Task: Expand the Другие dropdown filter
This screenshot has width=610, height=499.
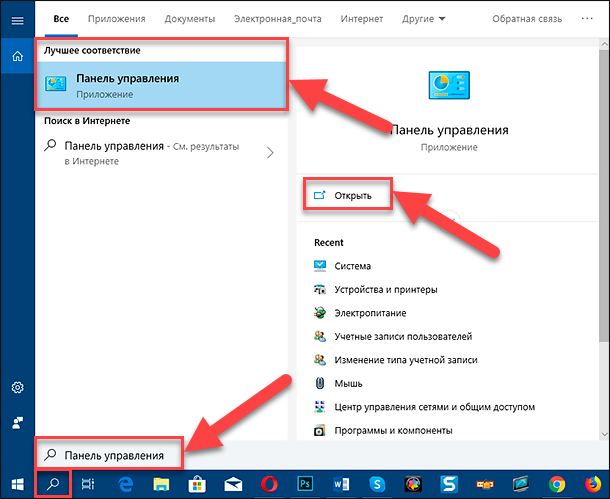Action: (424, 19)
